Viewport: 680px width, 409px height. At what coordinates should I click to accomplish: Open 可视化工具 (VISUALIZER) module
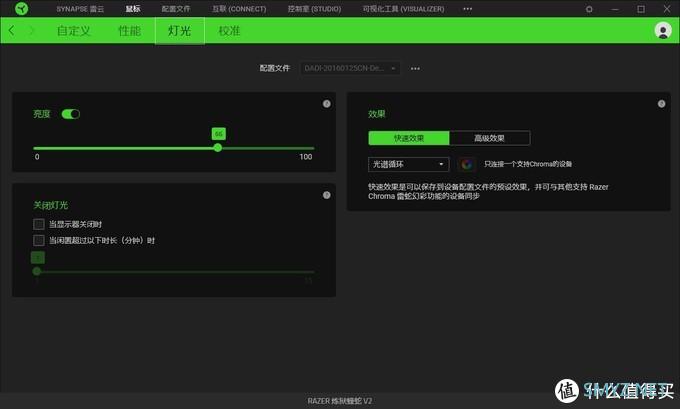click(403, 9)
